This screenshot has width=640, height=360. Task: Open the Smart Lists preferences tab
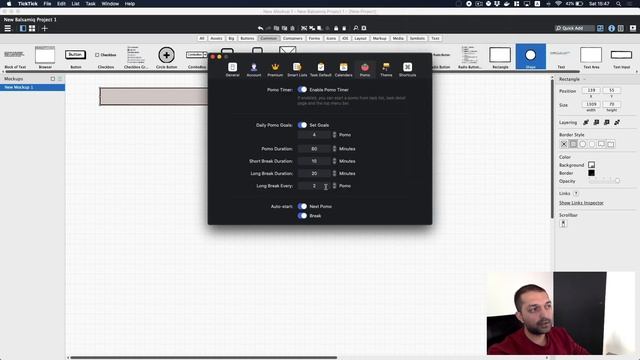tap(297, 69)
